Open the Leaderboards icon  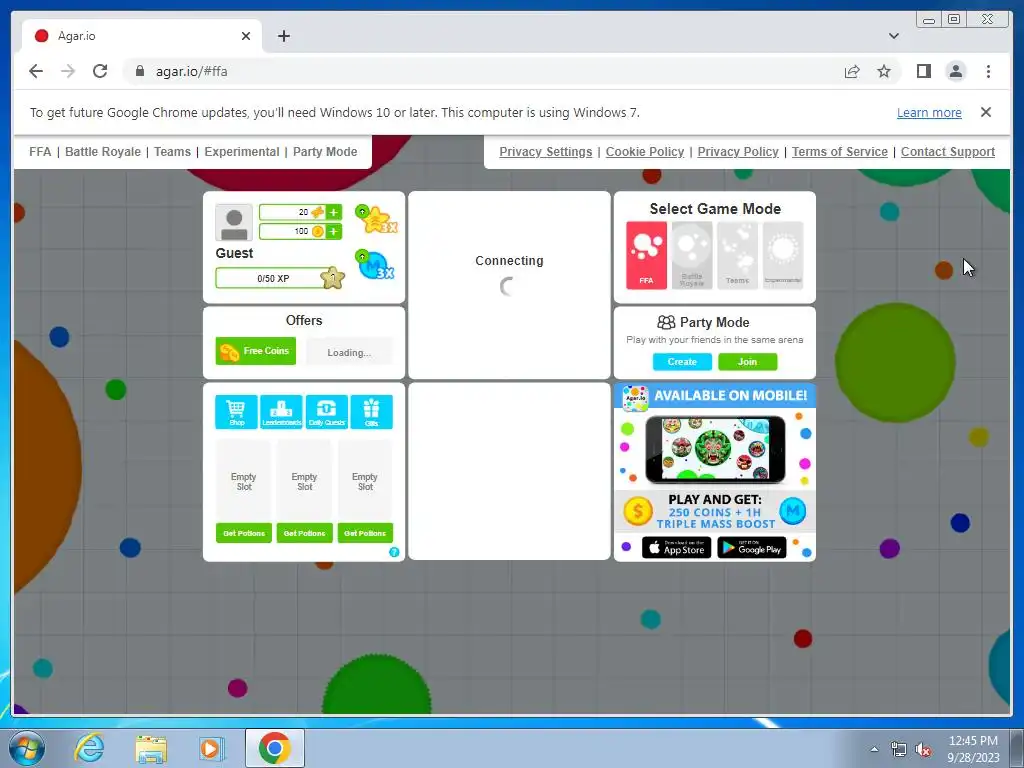coord(281,411)
